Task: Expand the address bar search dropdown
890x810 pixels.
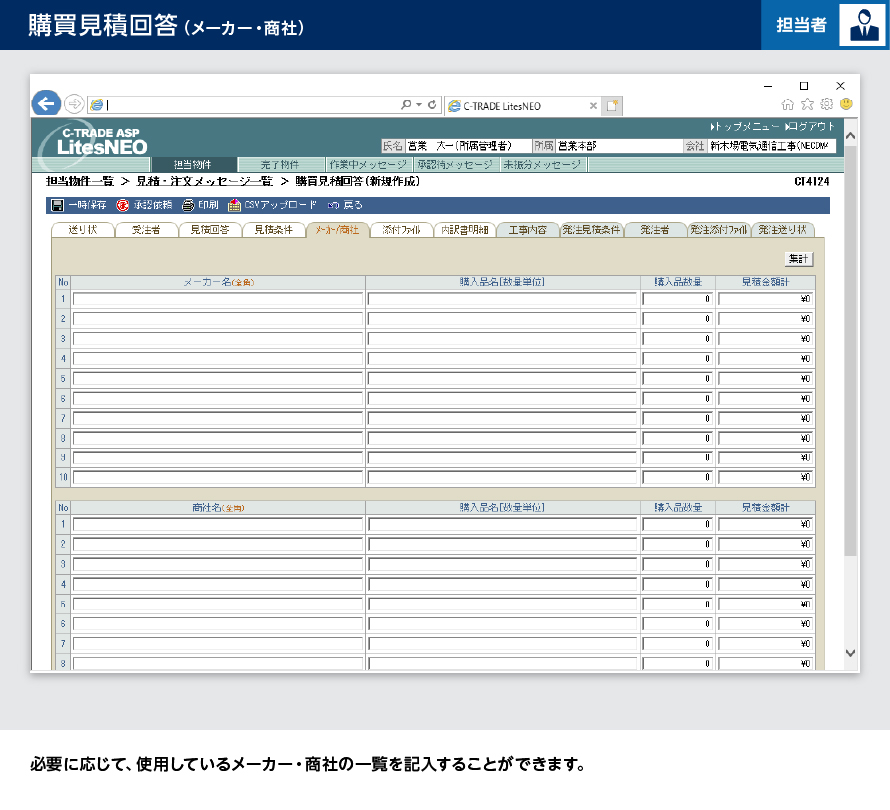Action: tap(418, 104)
